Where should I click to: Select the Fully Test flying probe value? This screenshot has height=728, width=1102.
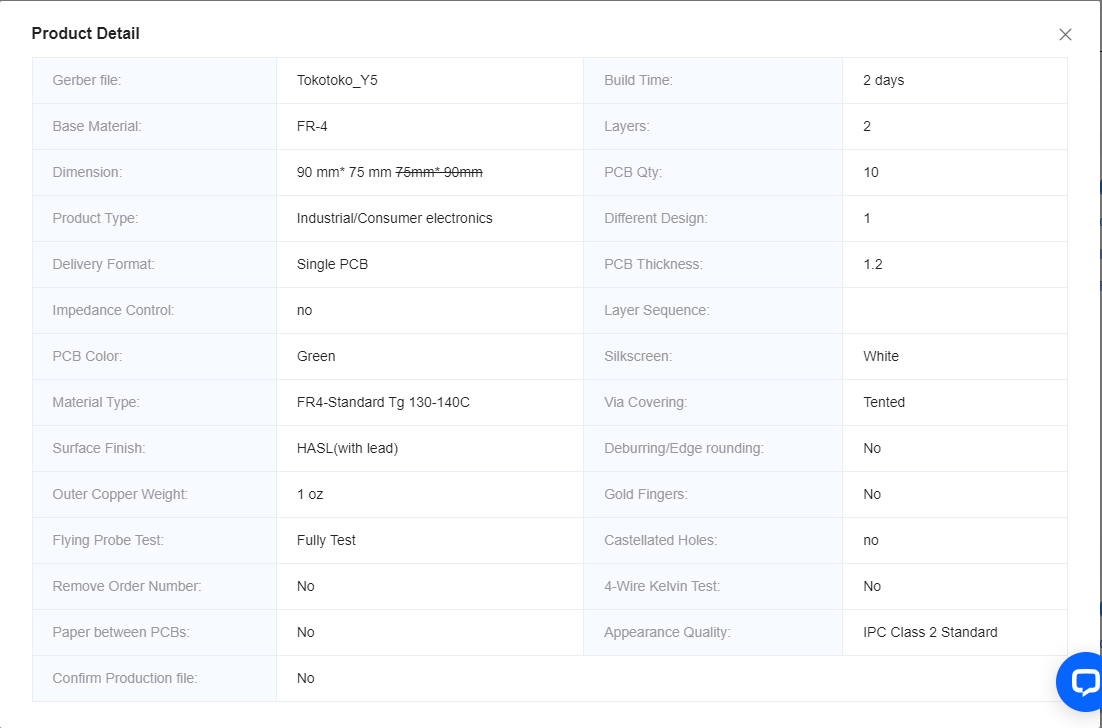[326, 540]
